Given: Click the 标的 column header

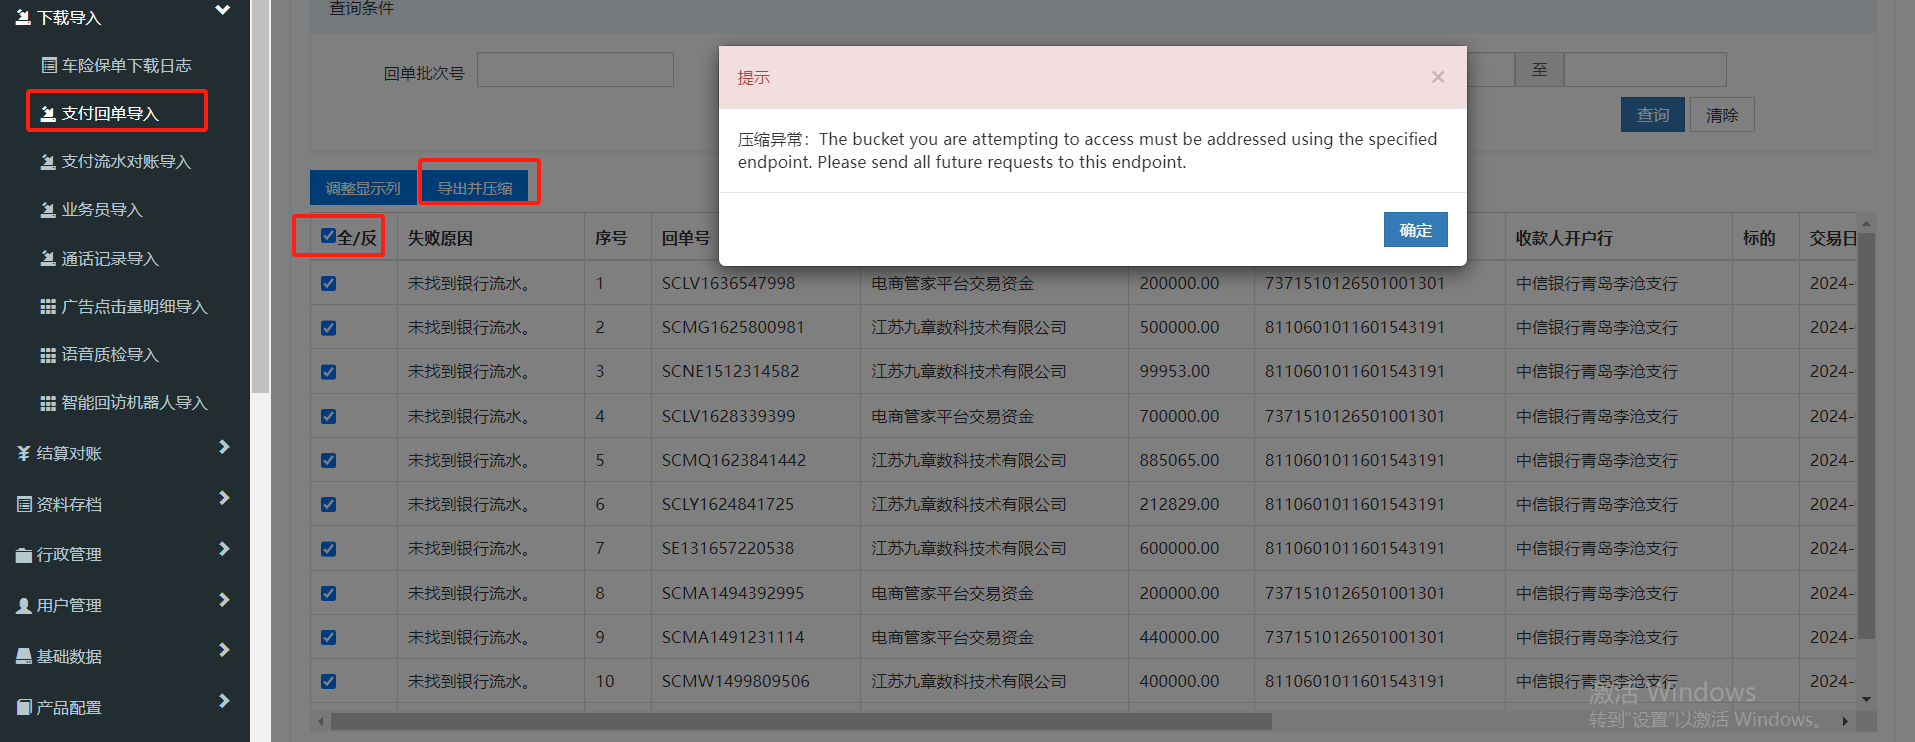Looking at the screenshot, I should point(1759,238).
